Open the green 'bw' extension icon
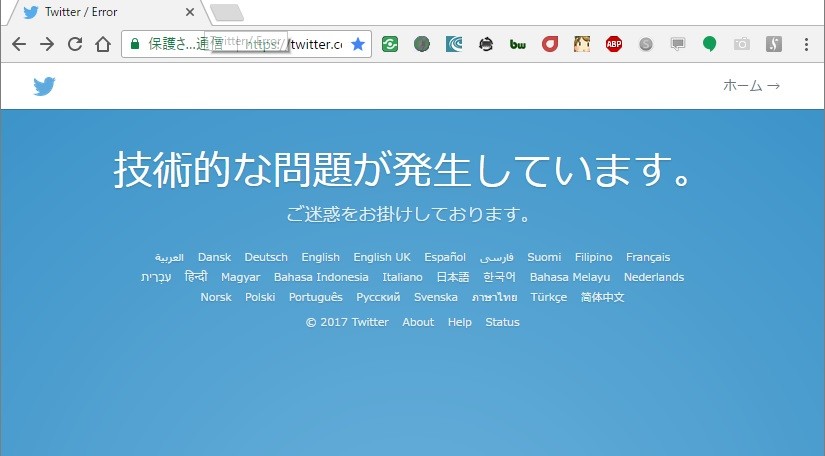Screen dimensions: 825x456 (518, 44)
